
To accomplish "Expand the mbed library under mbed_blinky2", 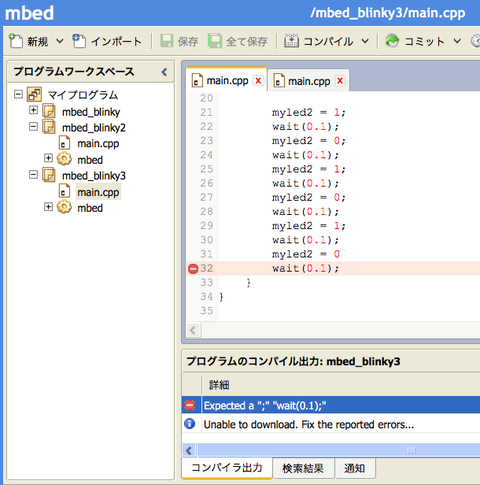I will [49, 158].
